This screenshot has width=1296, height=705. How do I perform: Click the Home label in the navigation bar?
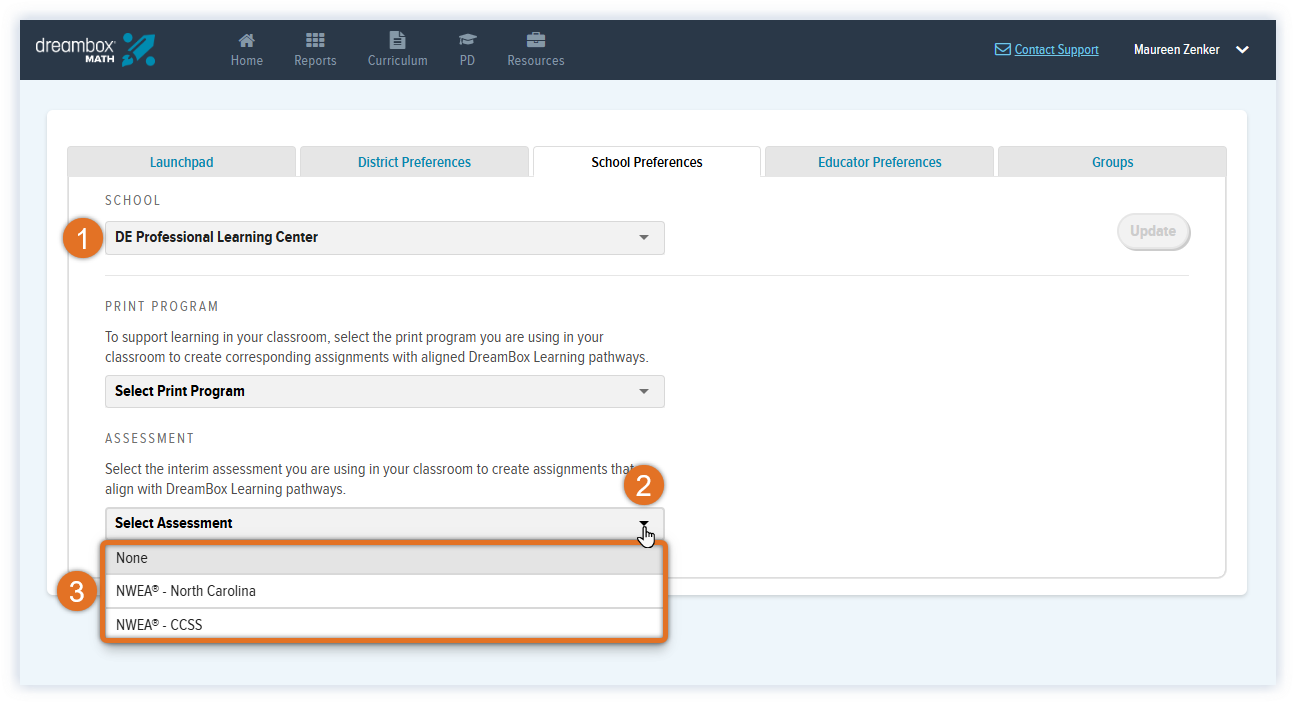click(x=247, y=61)
